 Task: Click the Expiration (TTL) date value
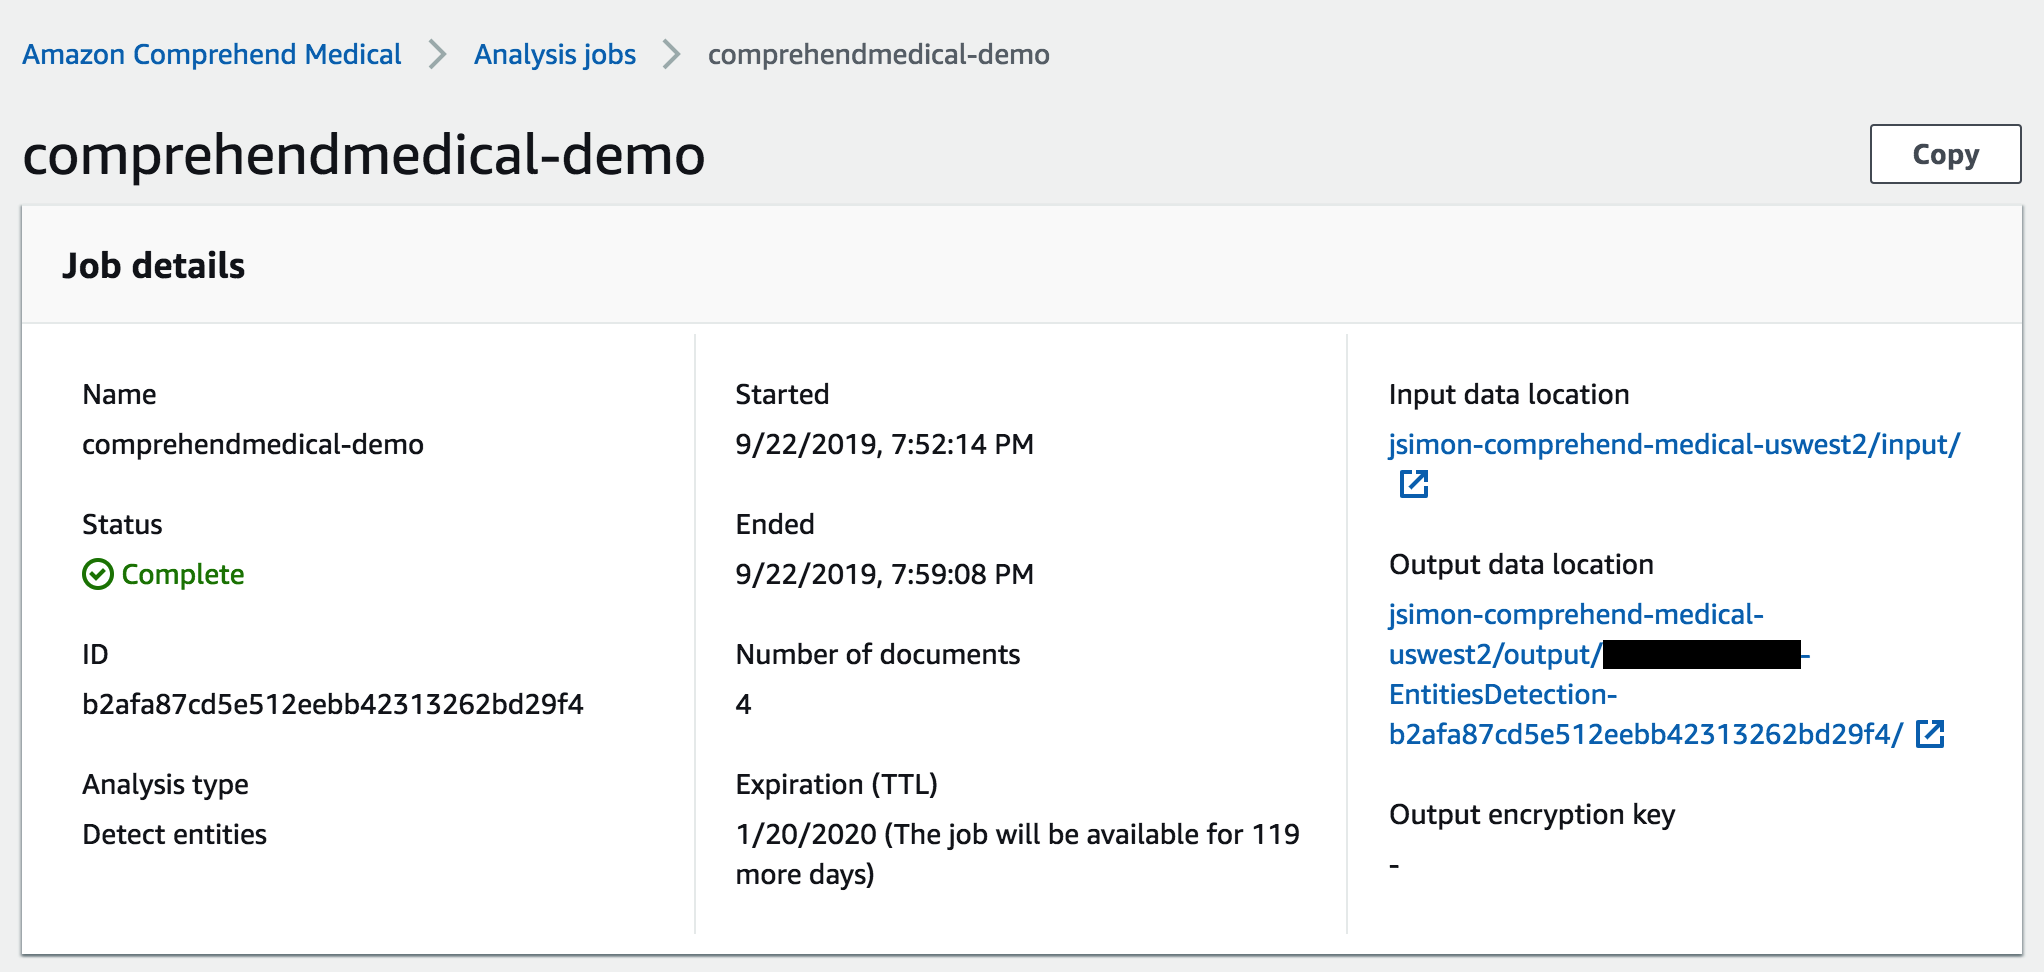pos(1017,854)
